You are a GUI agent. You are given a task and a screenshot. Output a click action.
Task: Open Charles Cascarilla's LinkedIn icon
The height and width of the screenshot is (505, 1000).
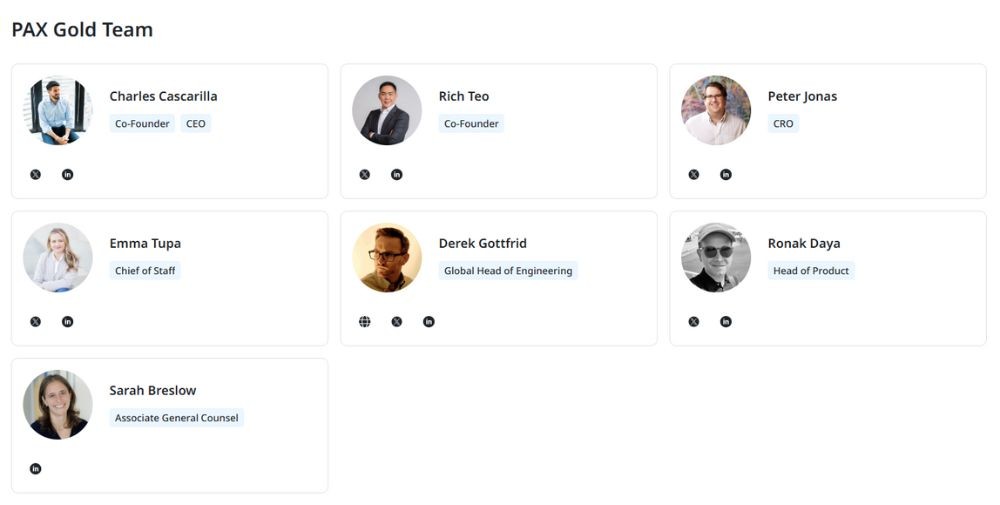68,175
